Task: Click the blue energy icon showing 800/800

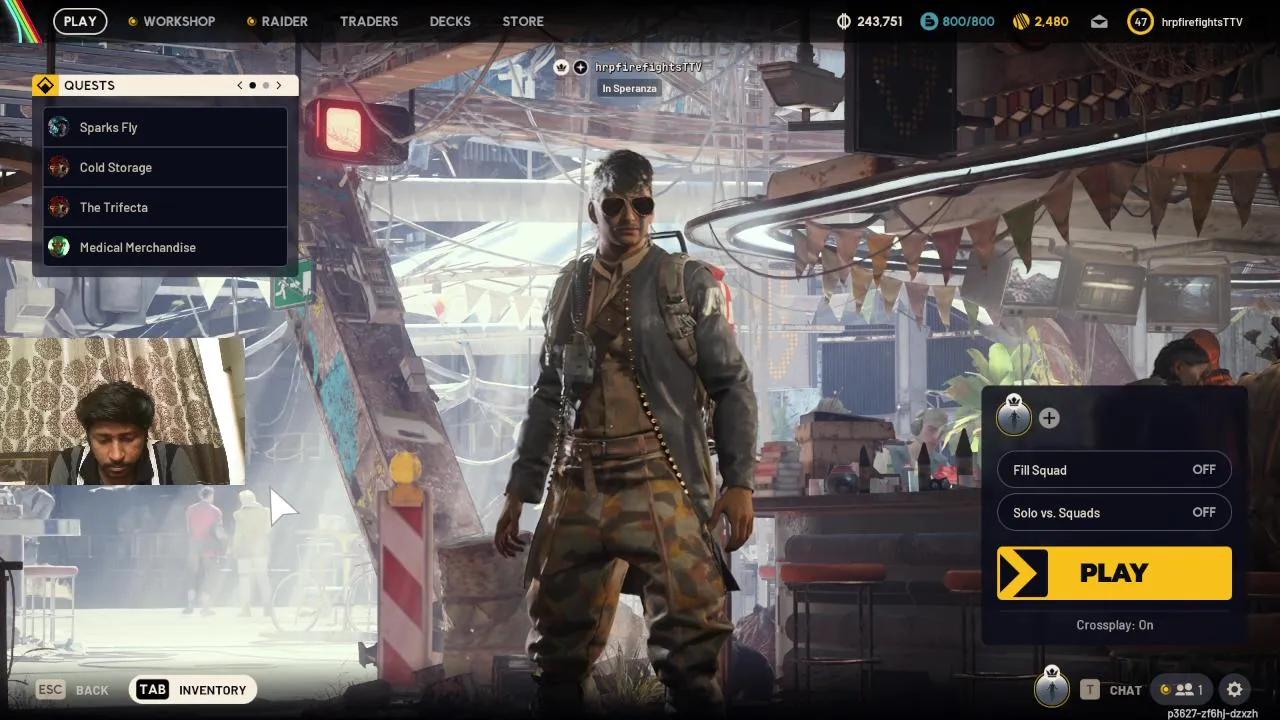Action: [930, 20]
